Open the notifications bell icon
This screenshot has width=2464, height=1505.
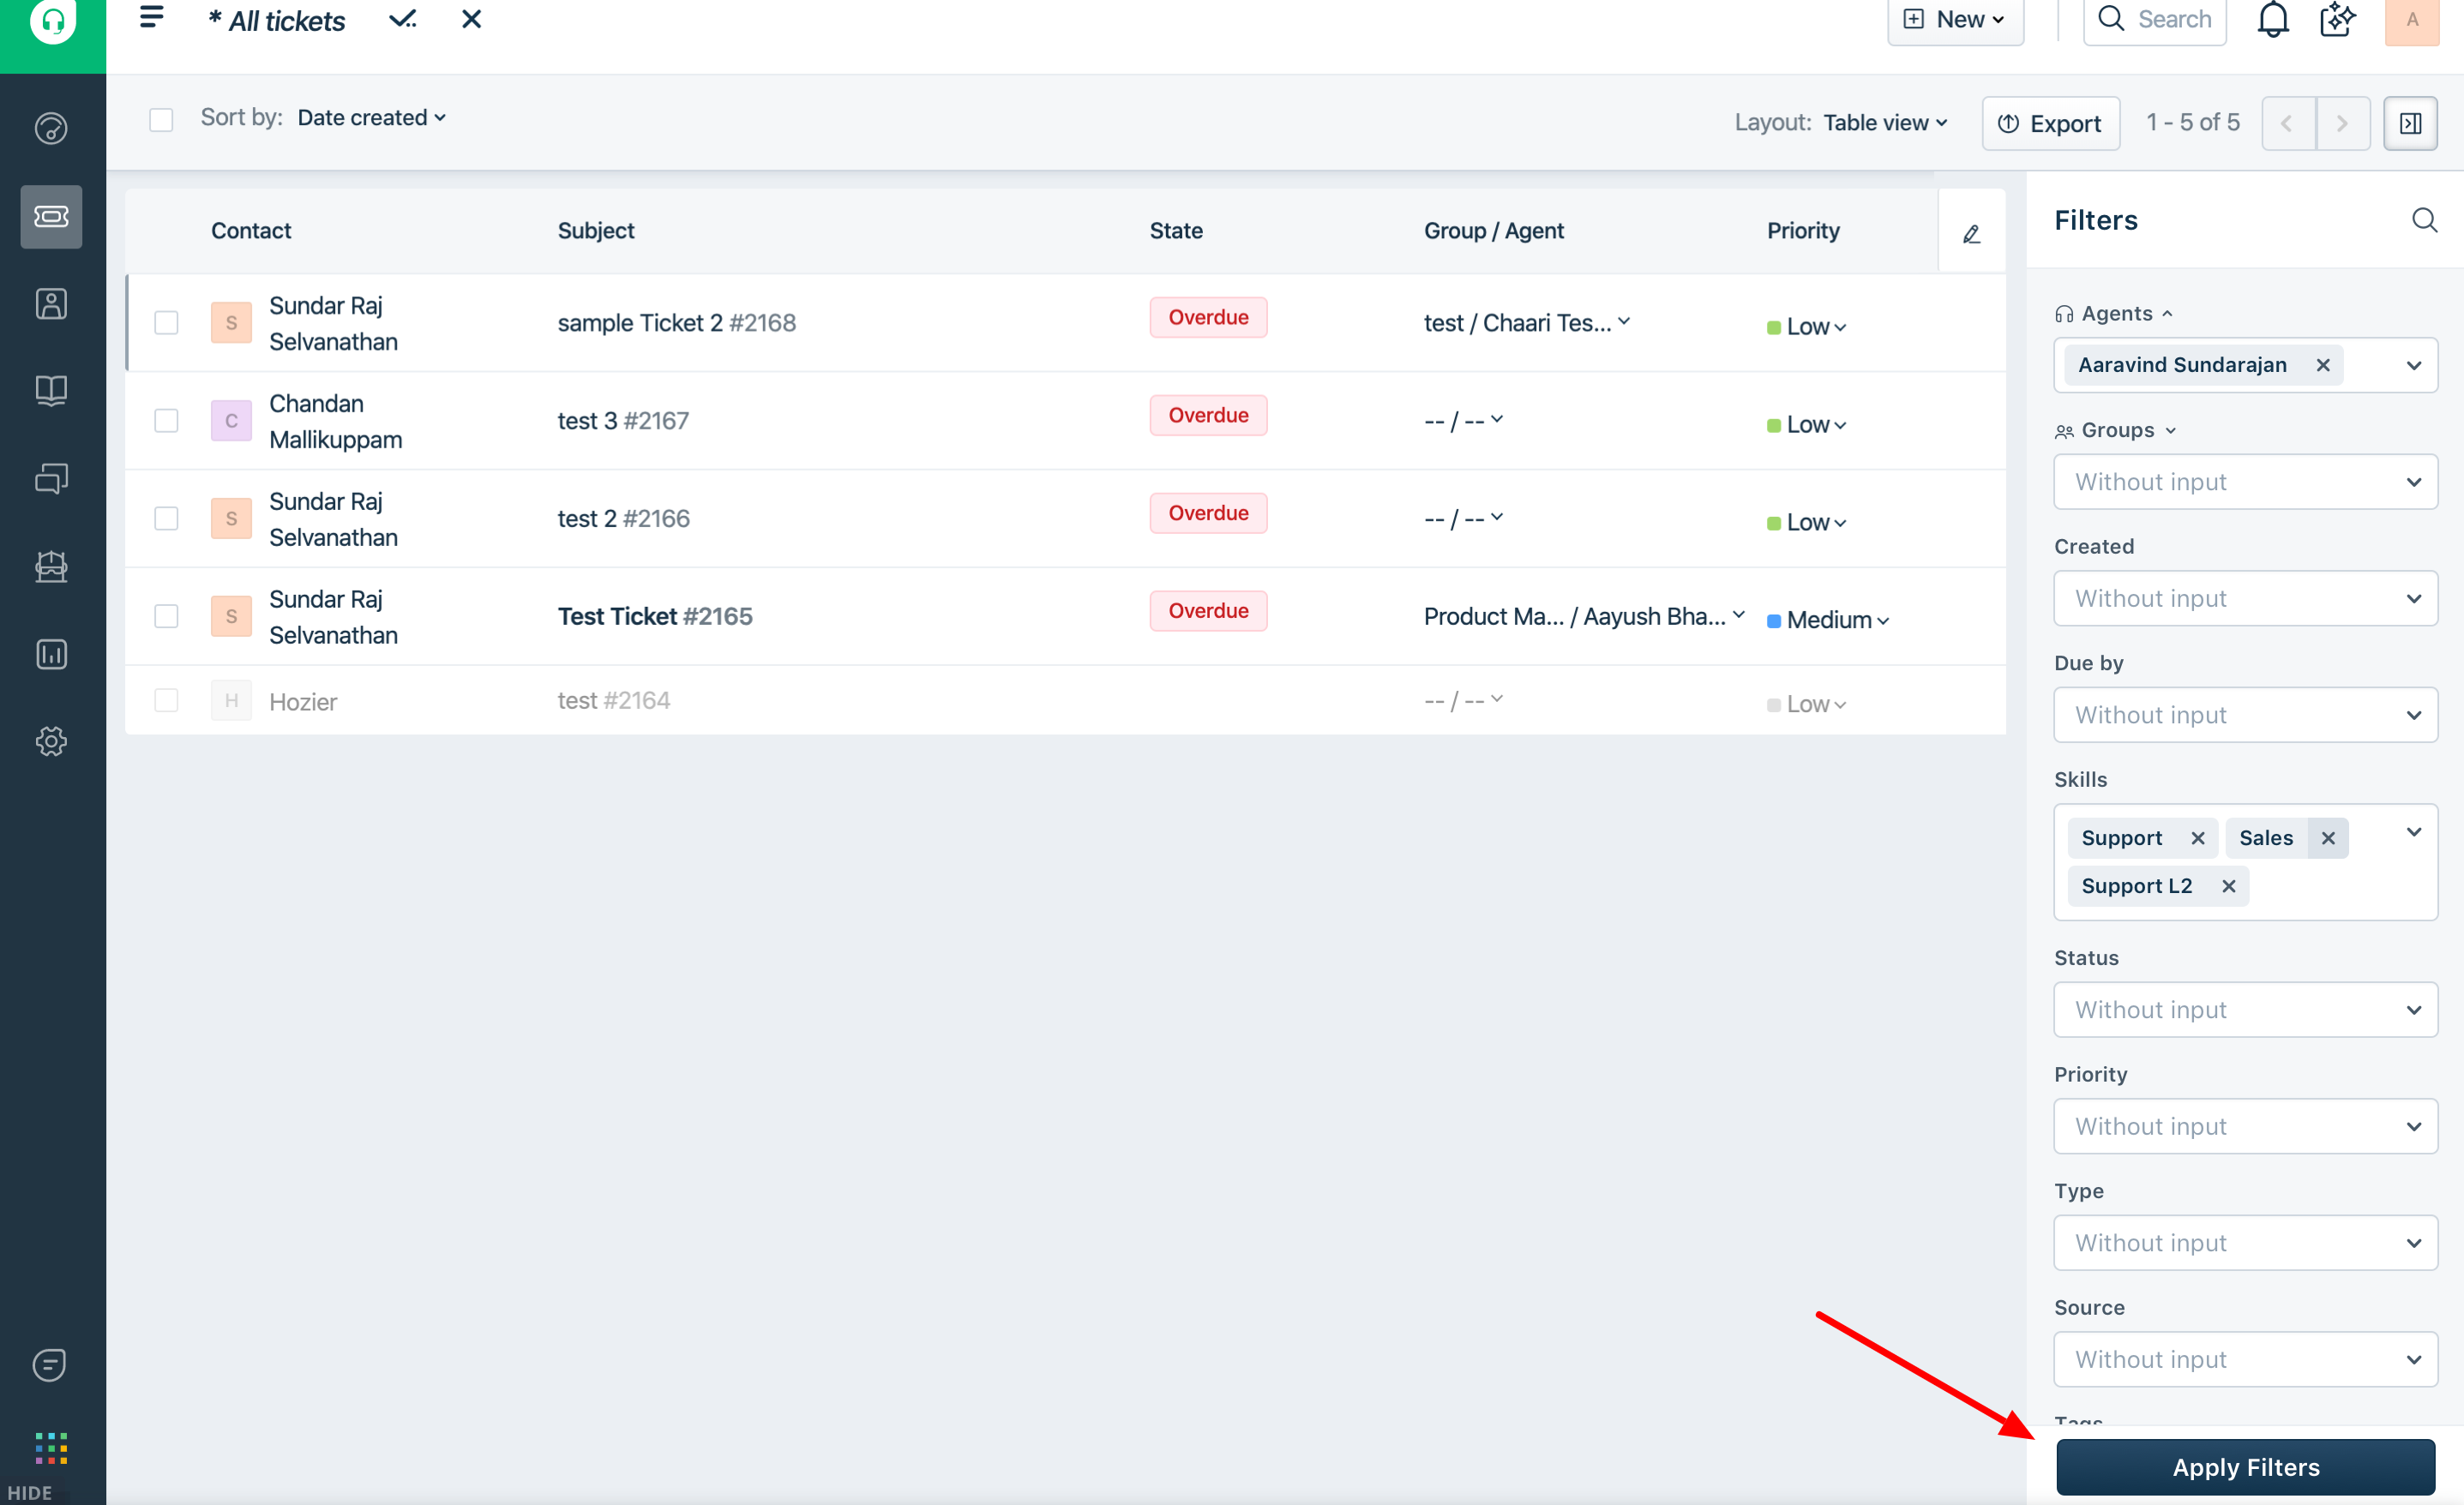(2272, 20)
